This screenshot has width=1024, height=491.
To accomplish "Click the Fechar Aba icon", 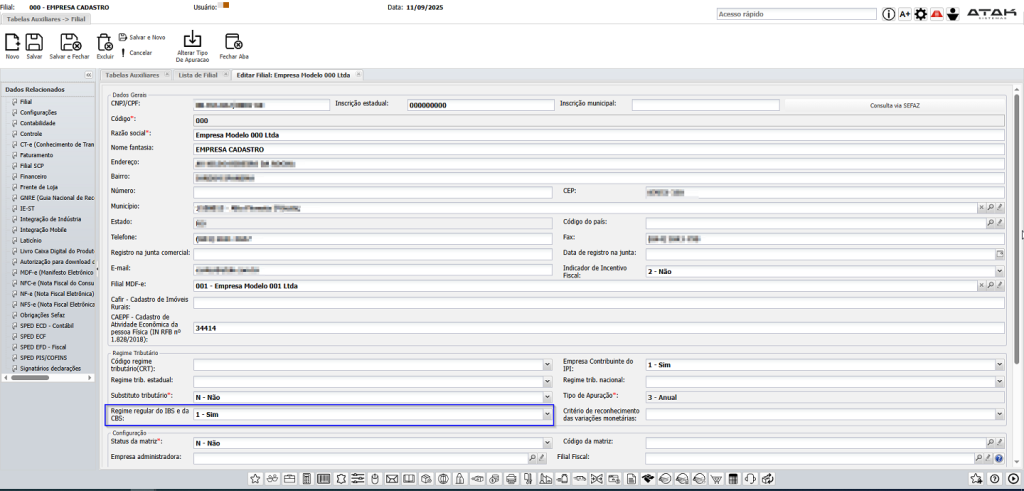I will tap(234, 41).
